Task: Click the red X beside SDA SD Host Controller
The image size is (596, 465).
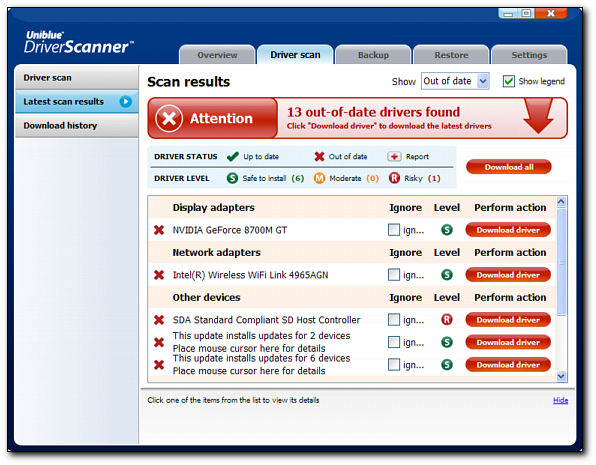Action: 159,320
